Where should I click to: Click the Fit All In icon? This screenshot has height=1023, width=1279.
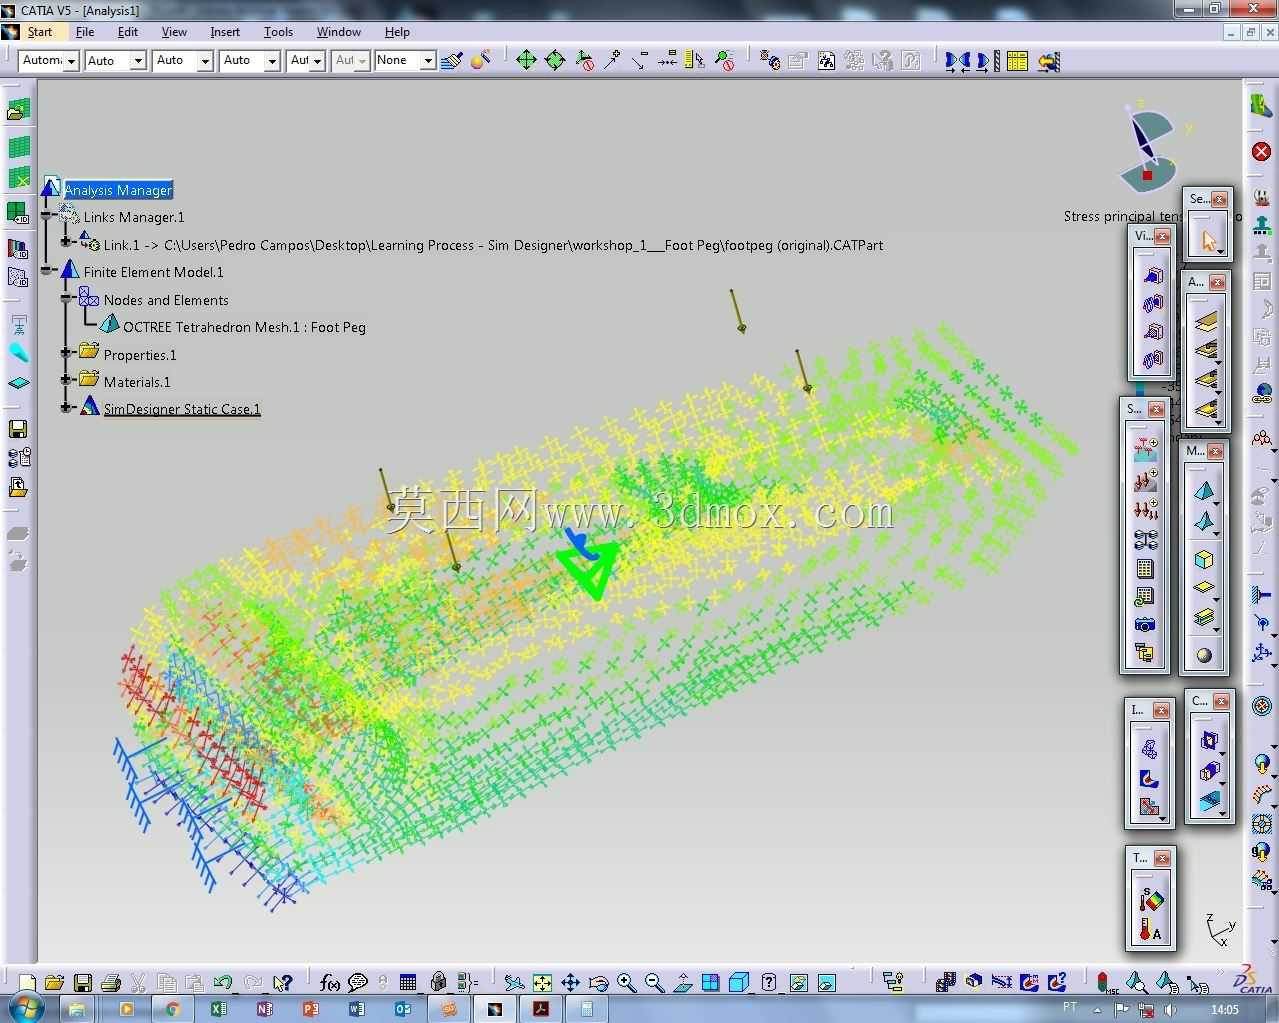point(542,983)
